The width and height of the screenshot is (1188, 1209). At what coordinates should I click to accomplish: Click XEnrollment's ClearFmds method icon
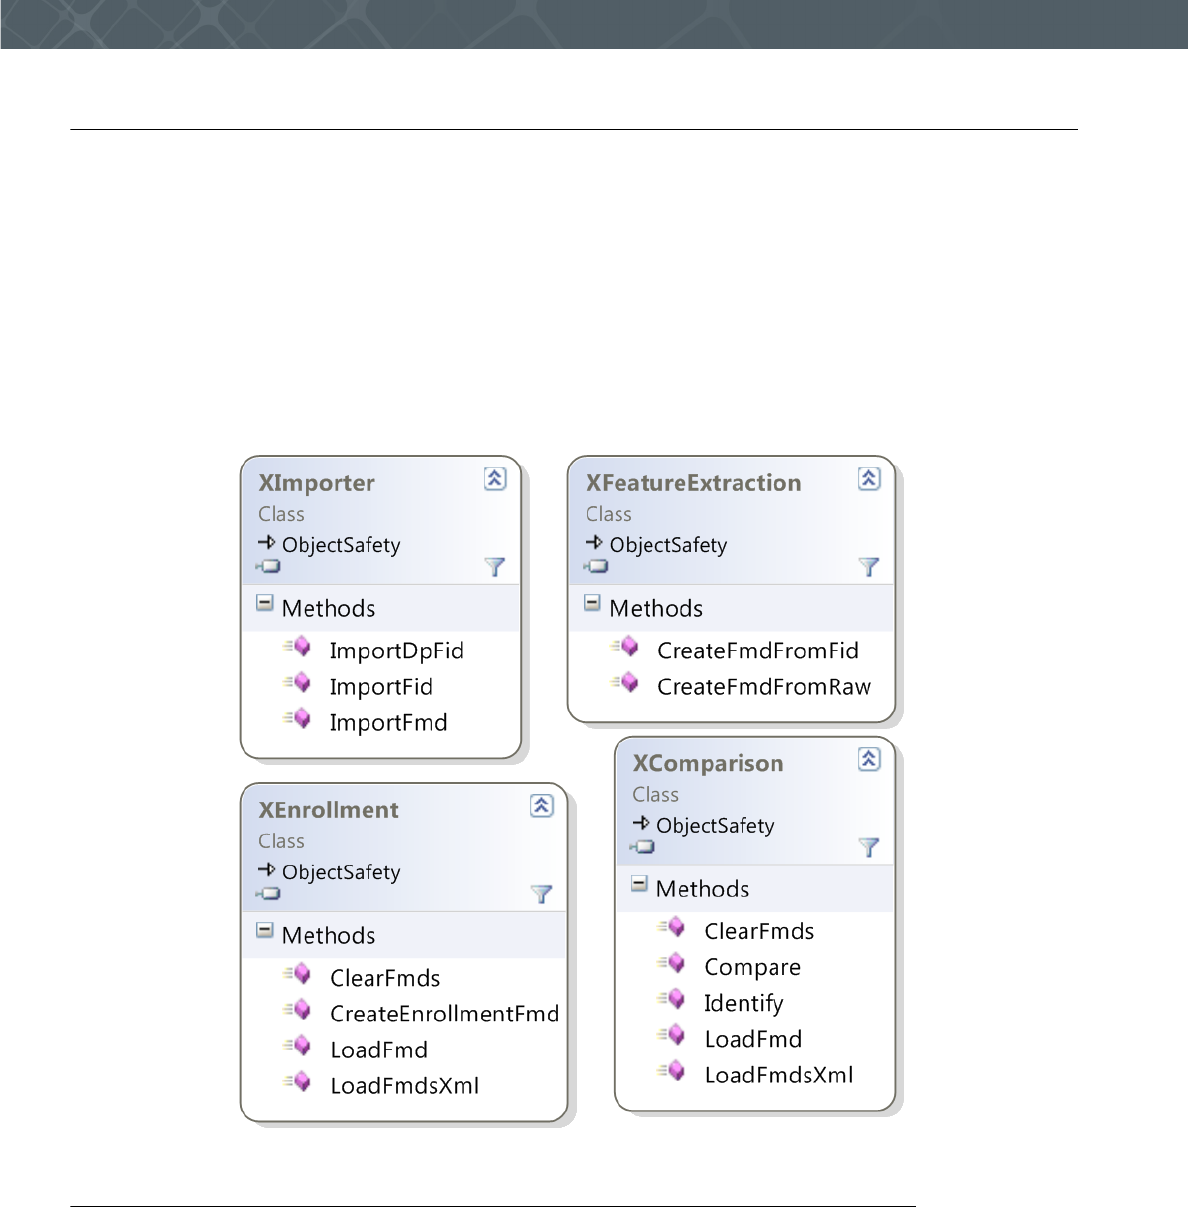pos(297,974)
